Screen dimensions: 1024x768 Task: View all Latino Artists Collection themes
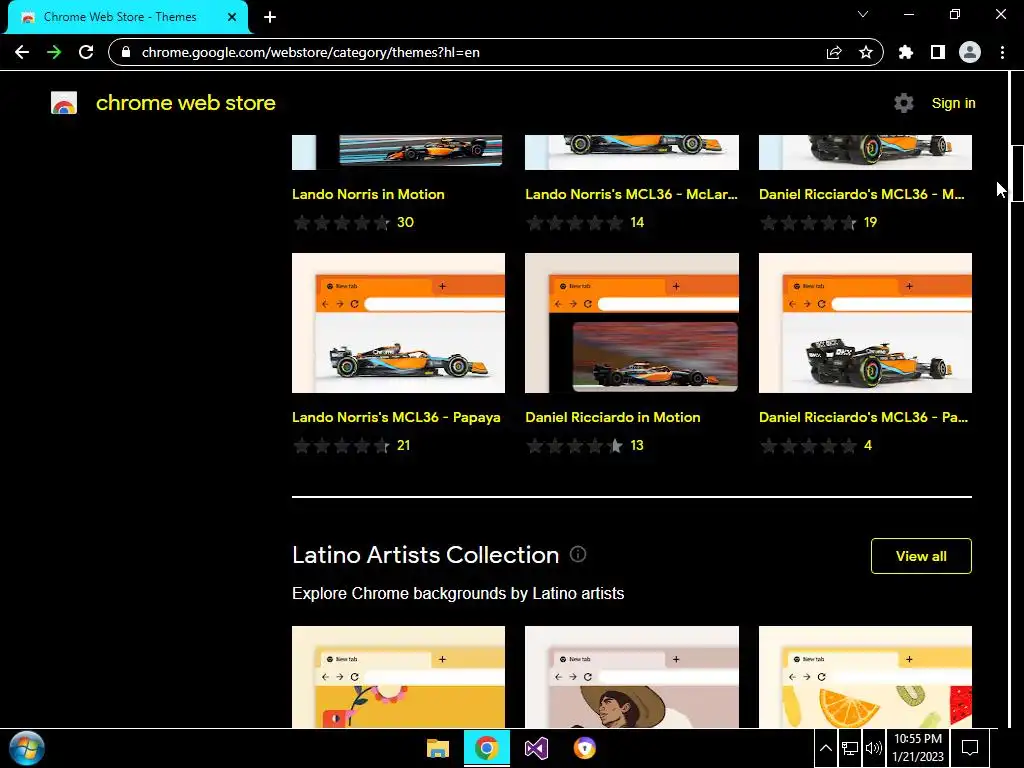point(921,556)
